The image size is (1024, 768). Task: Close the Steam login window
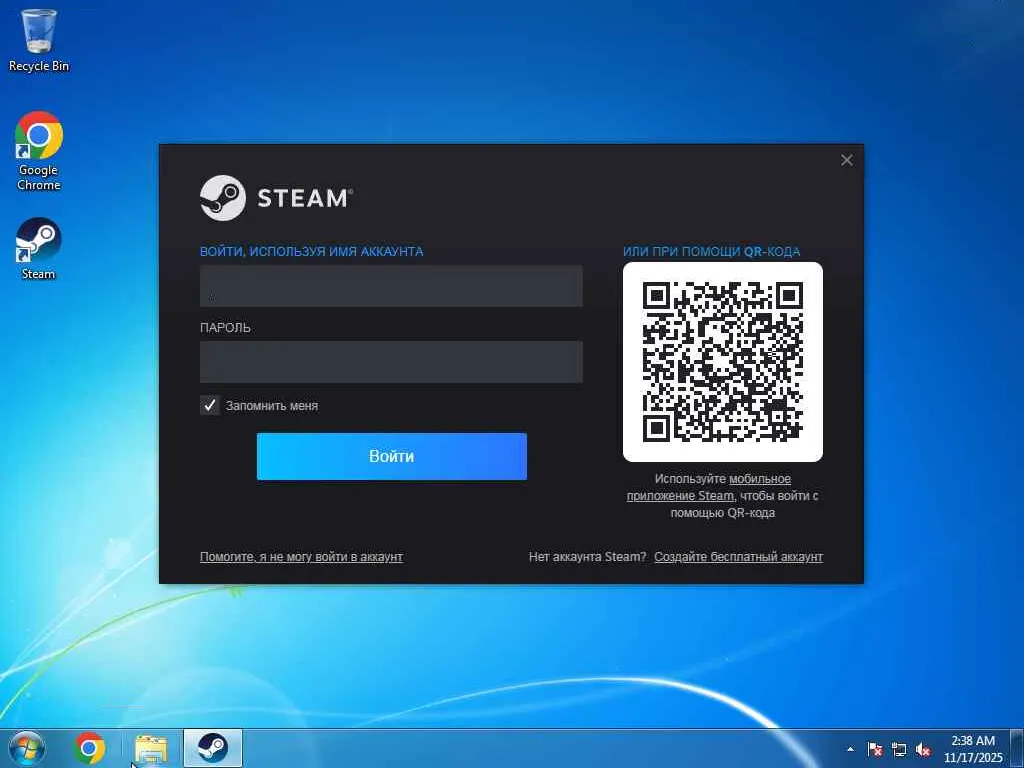(847, 160)
